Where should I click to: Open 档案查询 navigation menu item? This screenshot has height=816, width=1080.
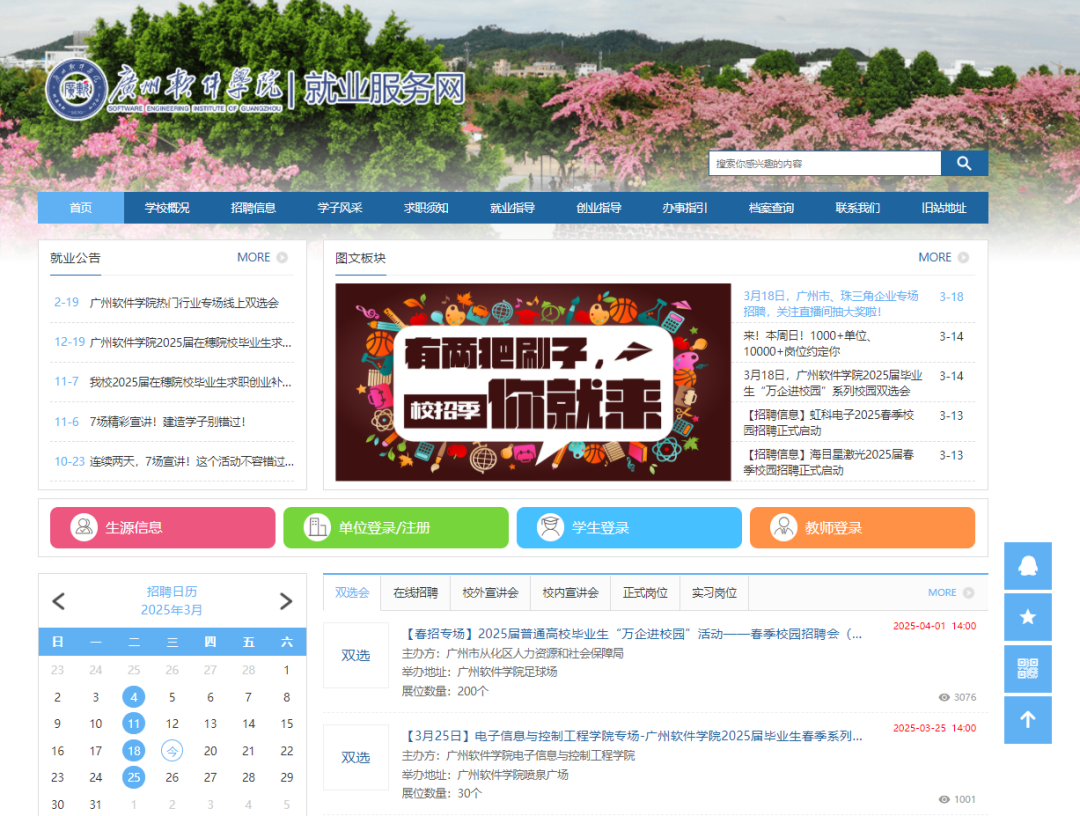click(x=771, y=208)
